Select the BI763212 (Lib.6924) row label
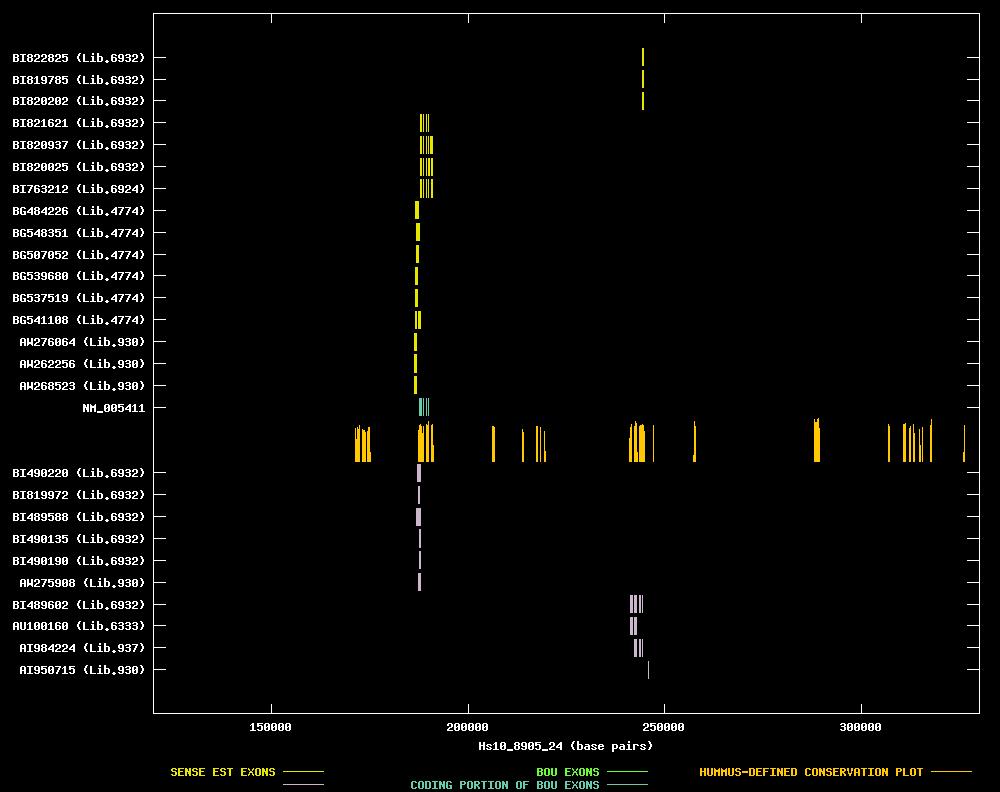The image size is (1000, 792). coord(78,189)
